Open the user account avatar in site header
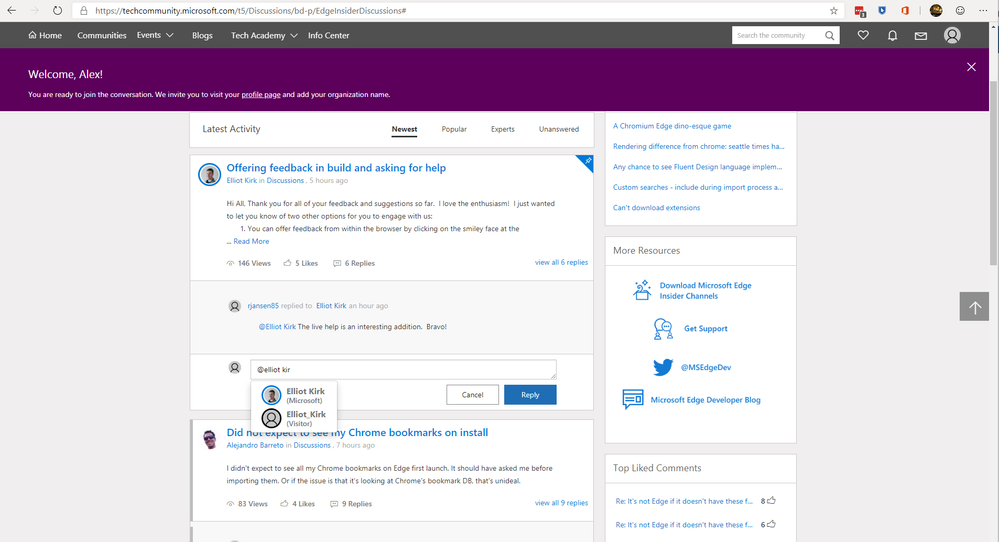This screenshot has width=999, height=542. pos(952,36)
